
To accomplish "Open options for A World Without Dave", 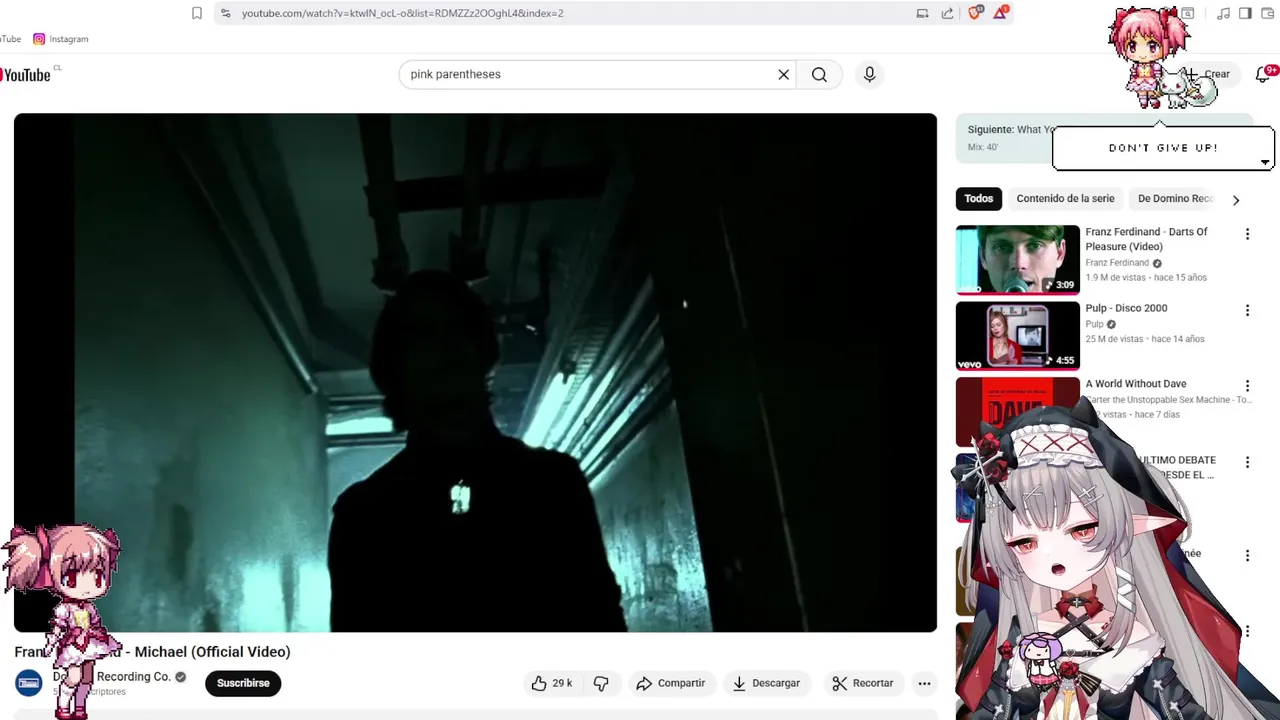I will [1247, 386].
